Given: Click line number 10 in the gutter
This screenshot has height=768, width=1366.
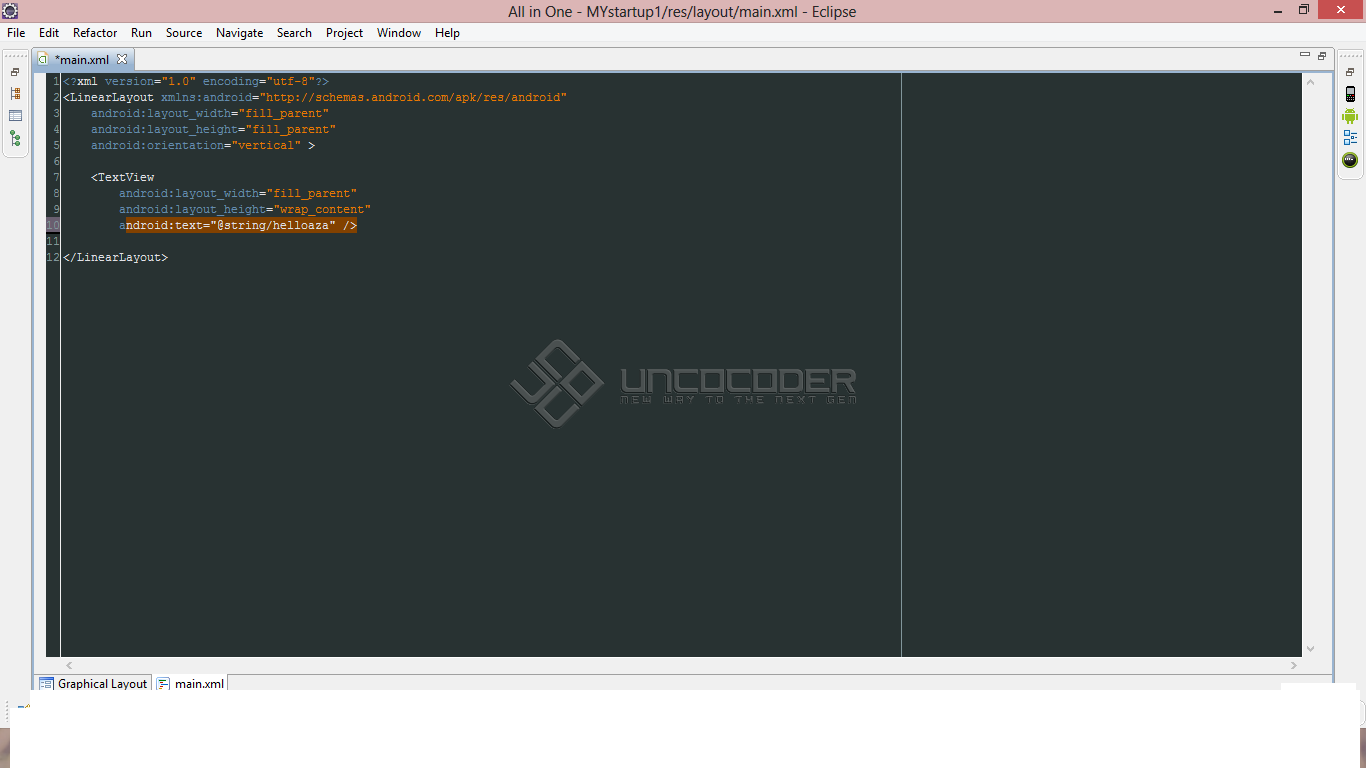Looking at the screenshot, I should tap(53, 226).
